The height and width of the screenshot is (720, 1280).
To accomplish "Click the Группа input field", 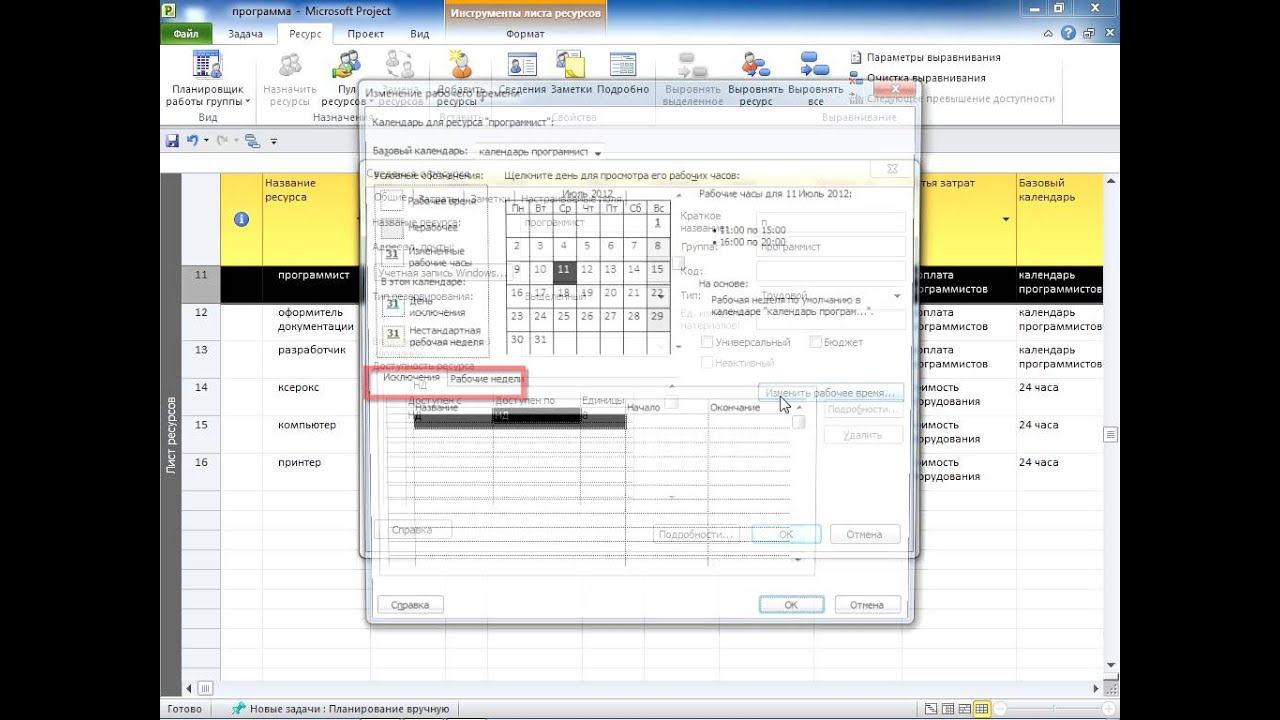I will (x=831, y=246).
